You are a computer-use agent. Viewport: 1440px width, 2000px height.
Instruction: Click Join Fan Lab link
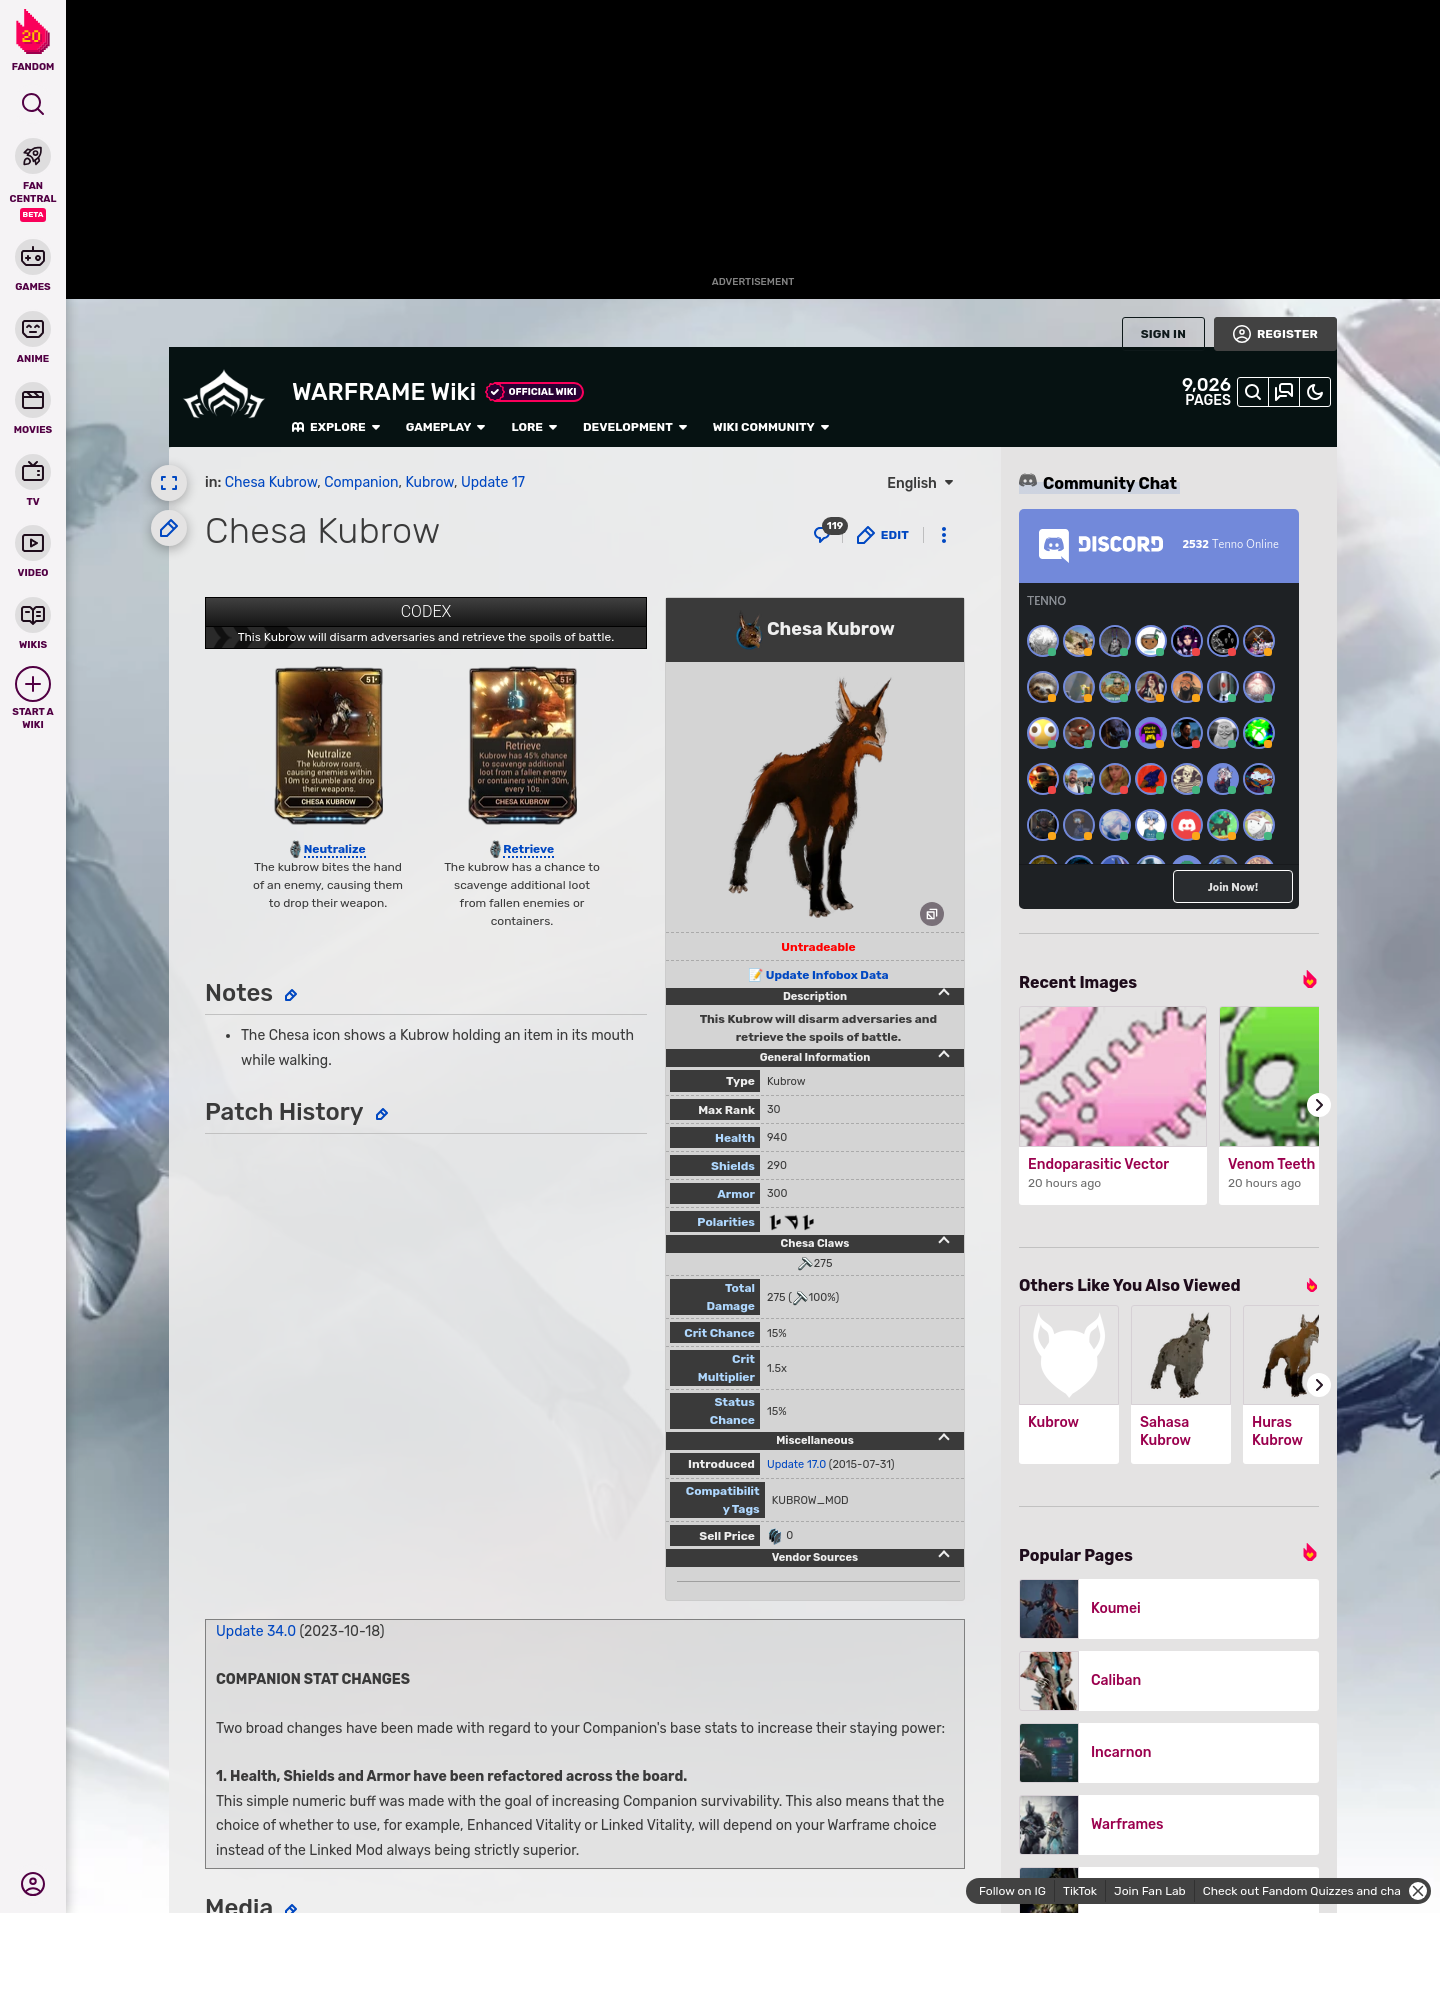tap(1150, 1891)
